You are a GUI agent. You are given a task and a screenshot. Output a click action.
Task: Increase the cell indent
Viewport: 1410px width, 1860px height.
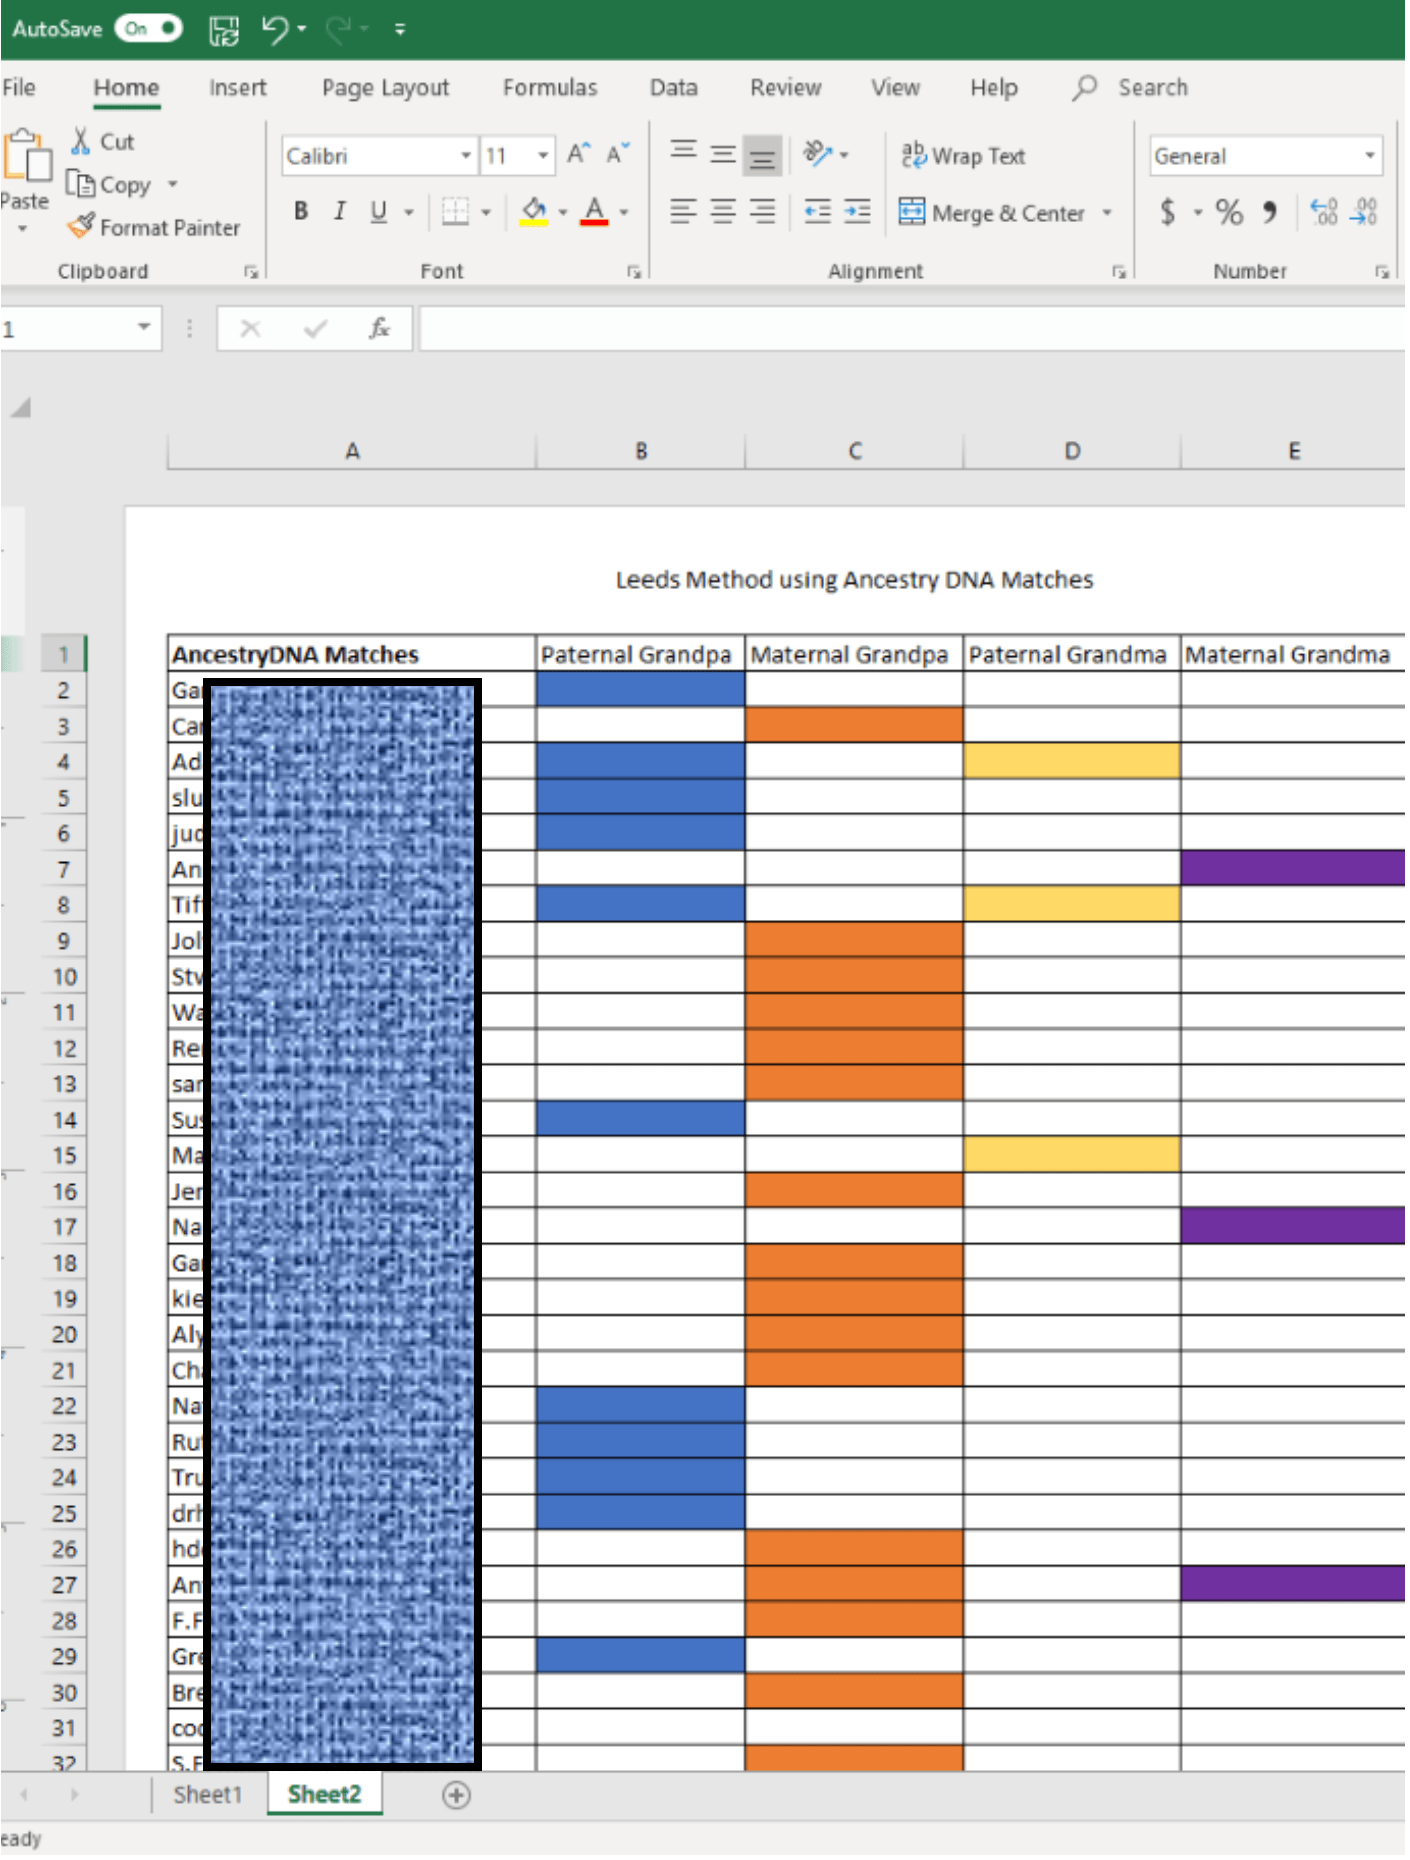coord(857,211)
